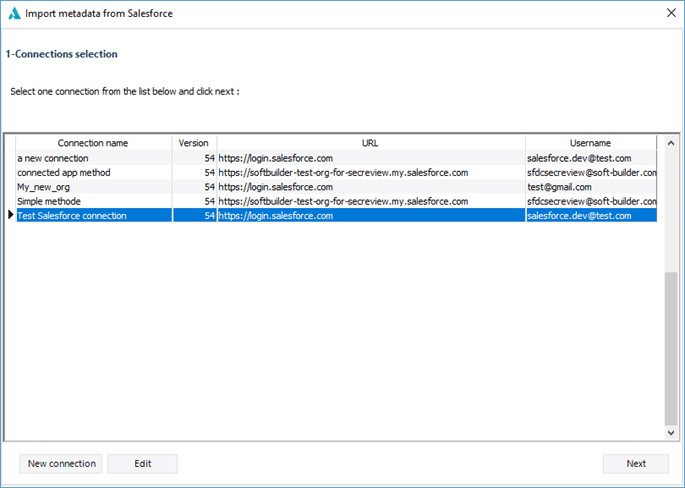Screen dimensions: 685x488
Task: Select the 'connected app method' connection
Action: (93, 172)
